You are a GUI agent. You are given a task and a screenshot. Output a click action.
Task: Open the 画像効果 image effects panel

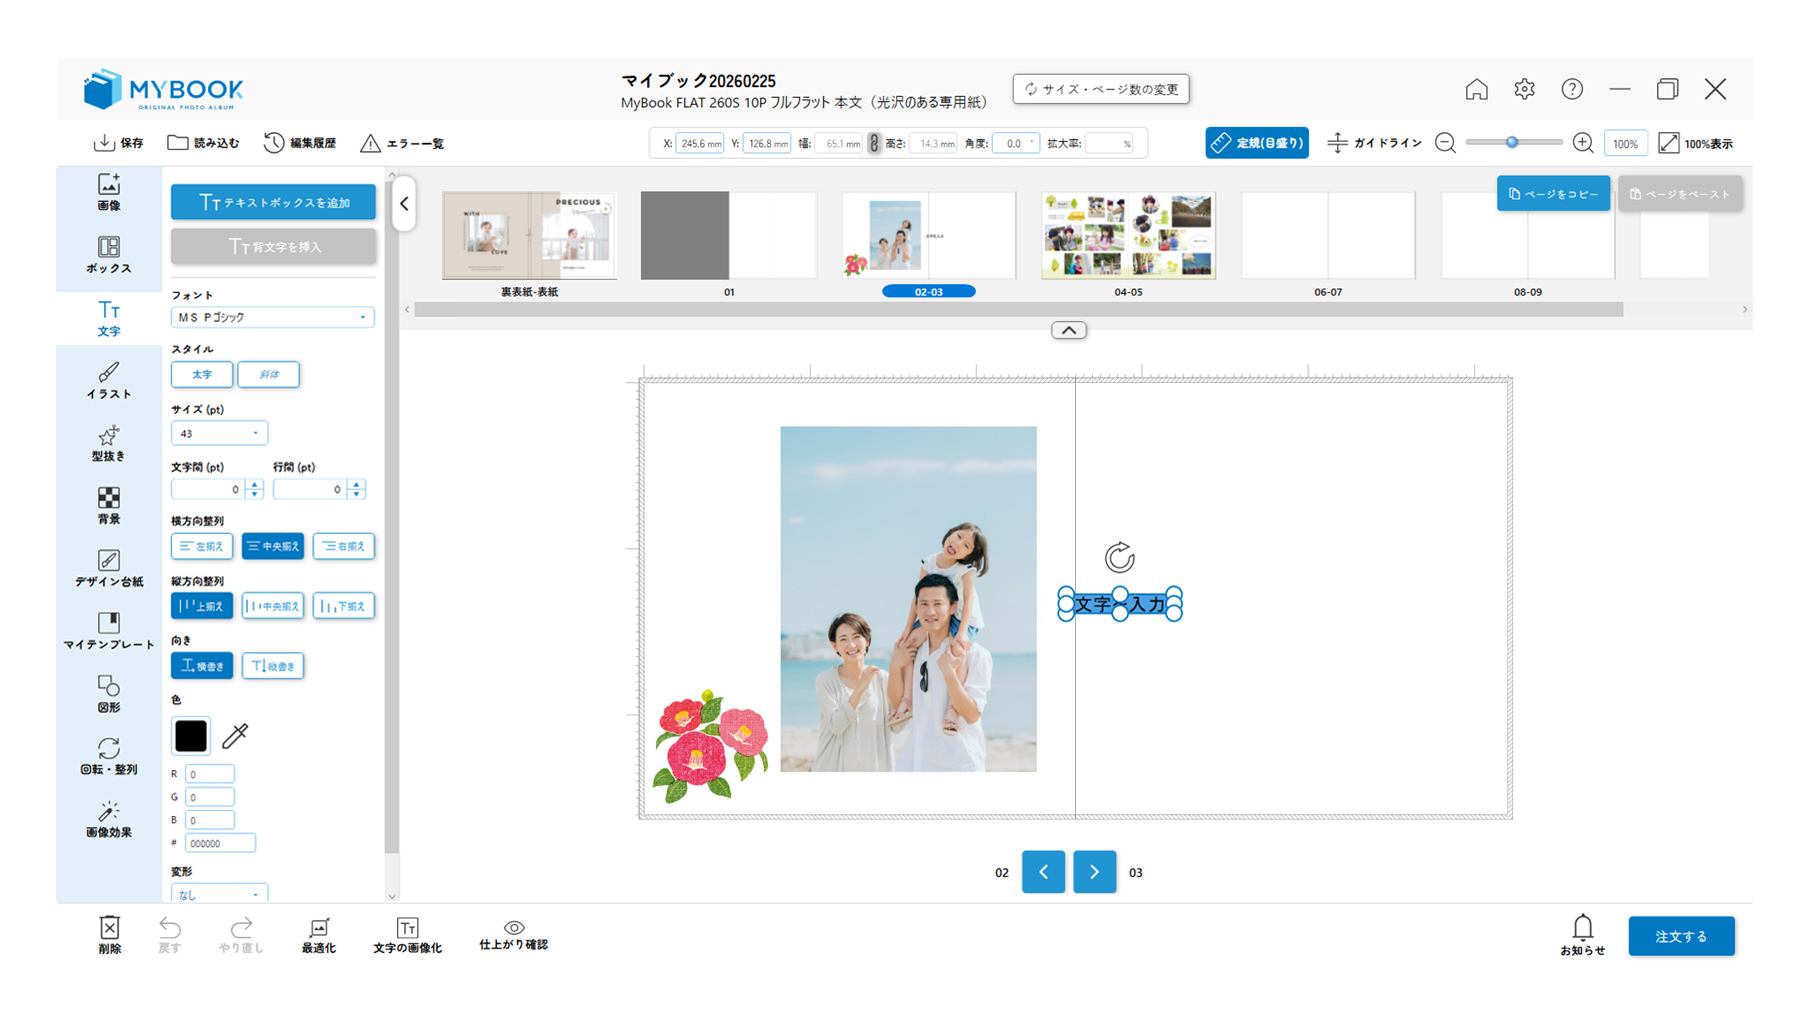coord(109,819)
